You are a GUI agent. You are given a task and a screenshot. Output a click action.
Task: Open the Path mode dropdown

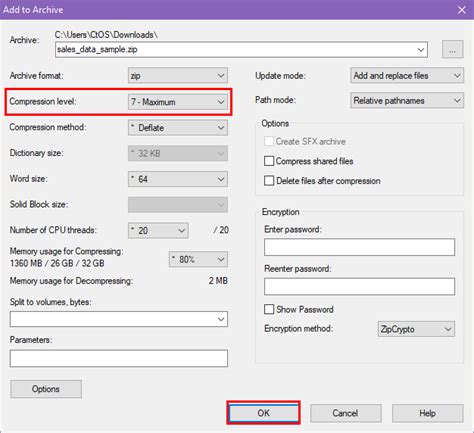click(407, 100)
